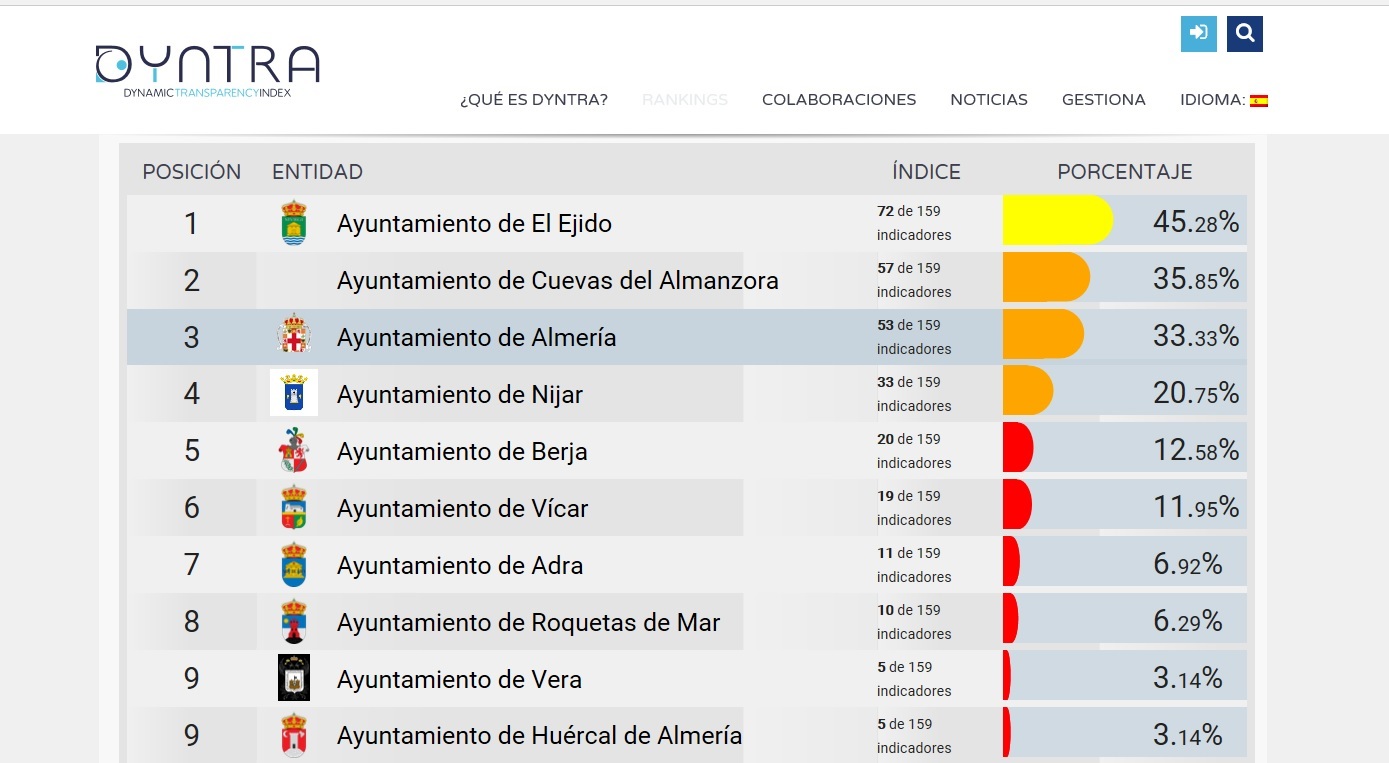Open Ayuntamiento de Nijar entry
The width and height of the screenshot is (1389, 763).
tap(460, 394)
